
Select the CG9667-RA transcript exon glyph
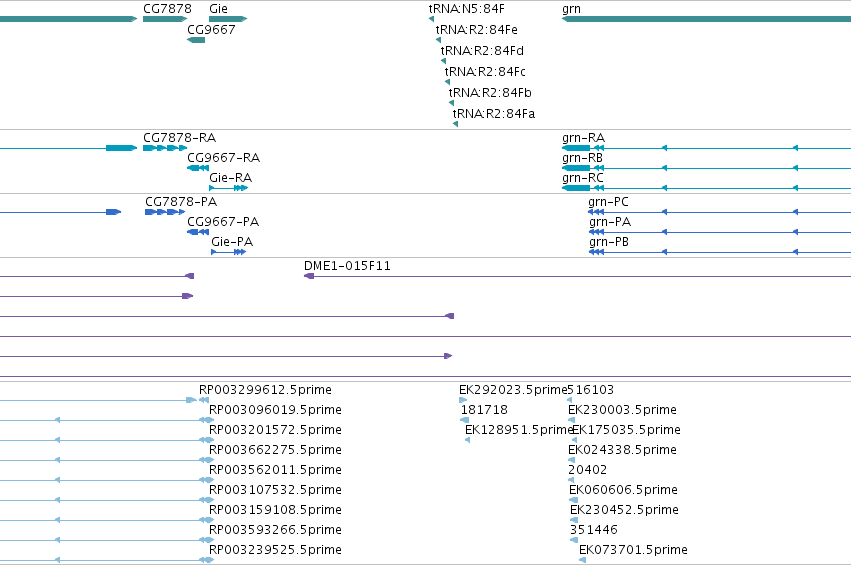tap(198, 168)
